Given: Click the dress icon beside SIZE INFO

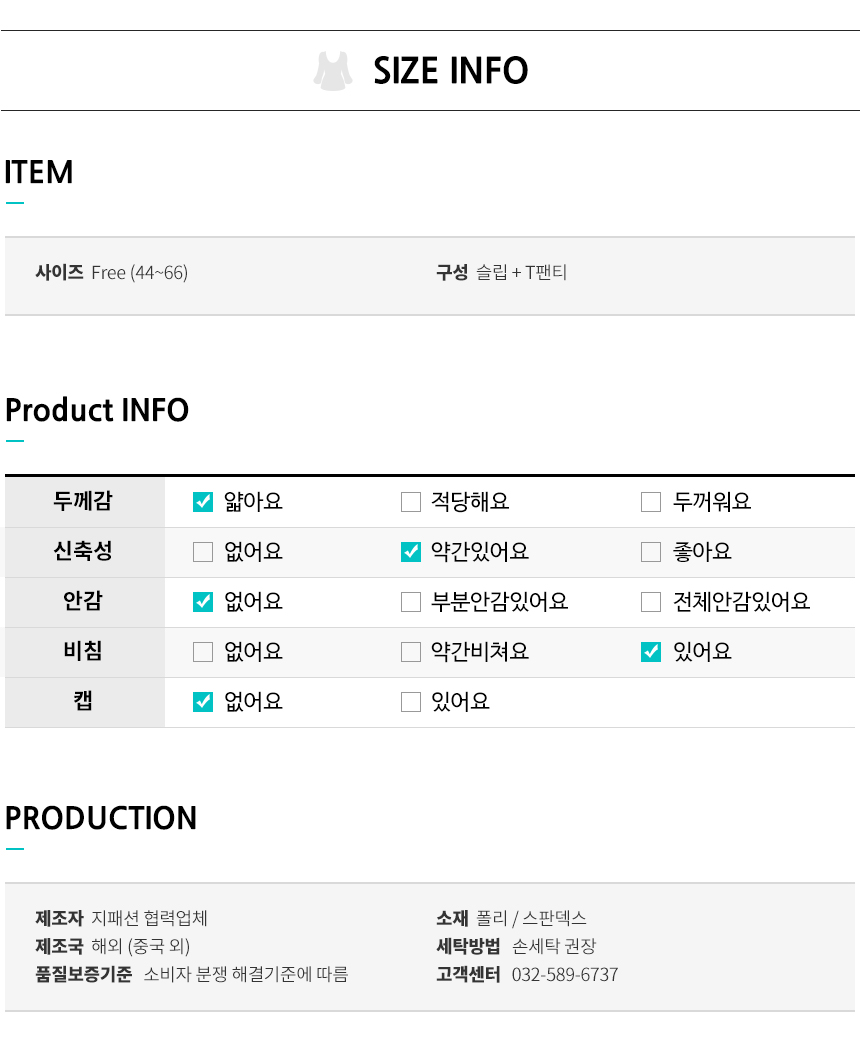Looking at the screenshot, I should [333, 71].
